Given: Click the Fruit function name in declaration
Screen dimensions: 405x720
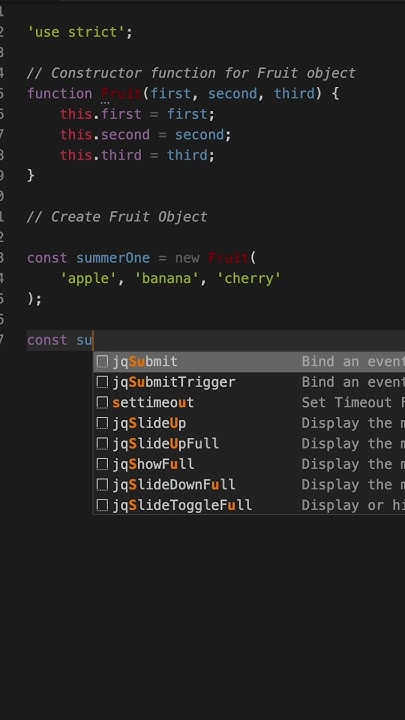Looking at the screenshot, I should point(121,94).
